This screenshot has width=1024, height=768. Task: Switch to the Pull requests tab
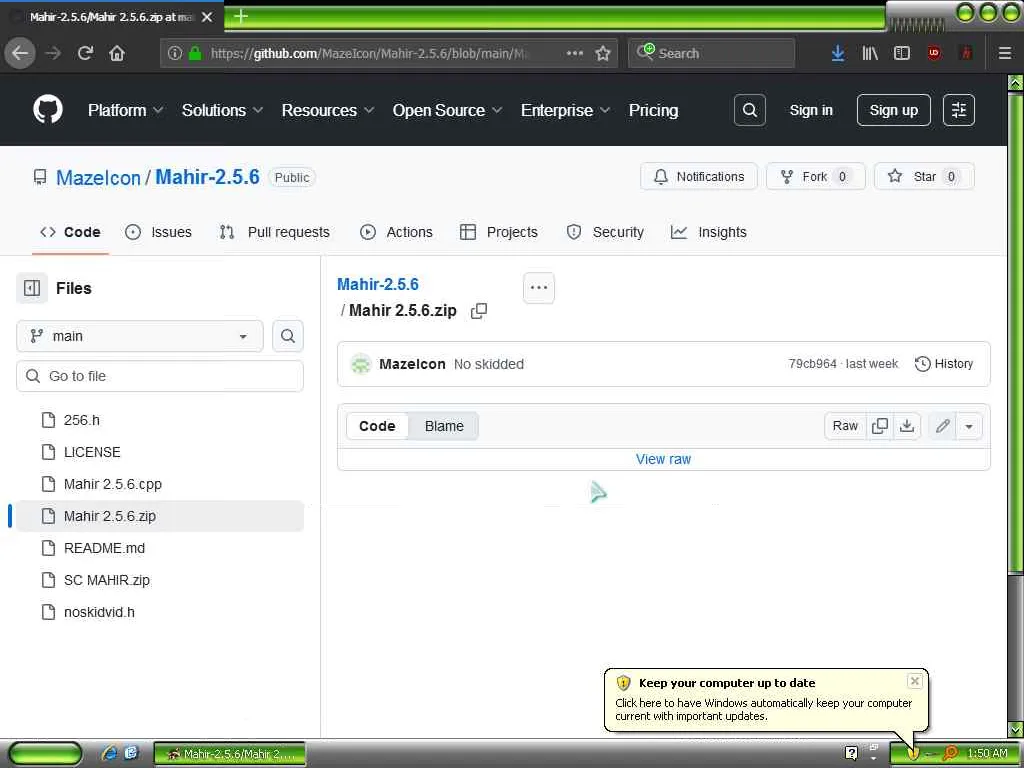pyautogui.click(x=274, y=232)
